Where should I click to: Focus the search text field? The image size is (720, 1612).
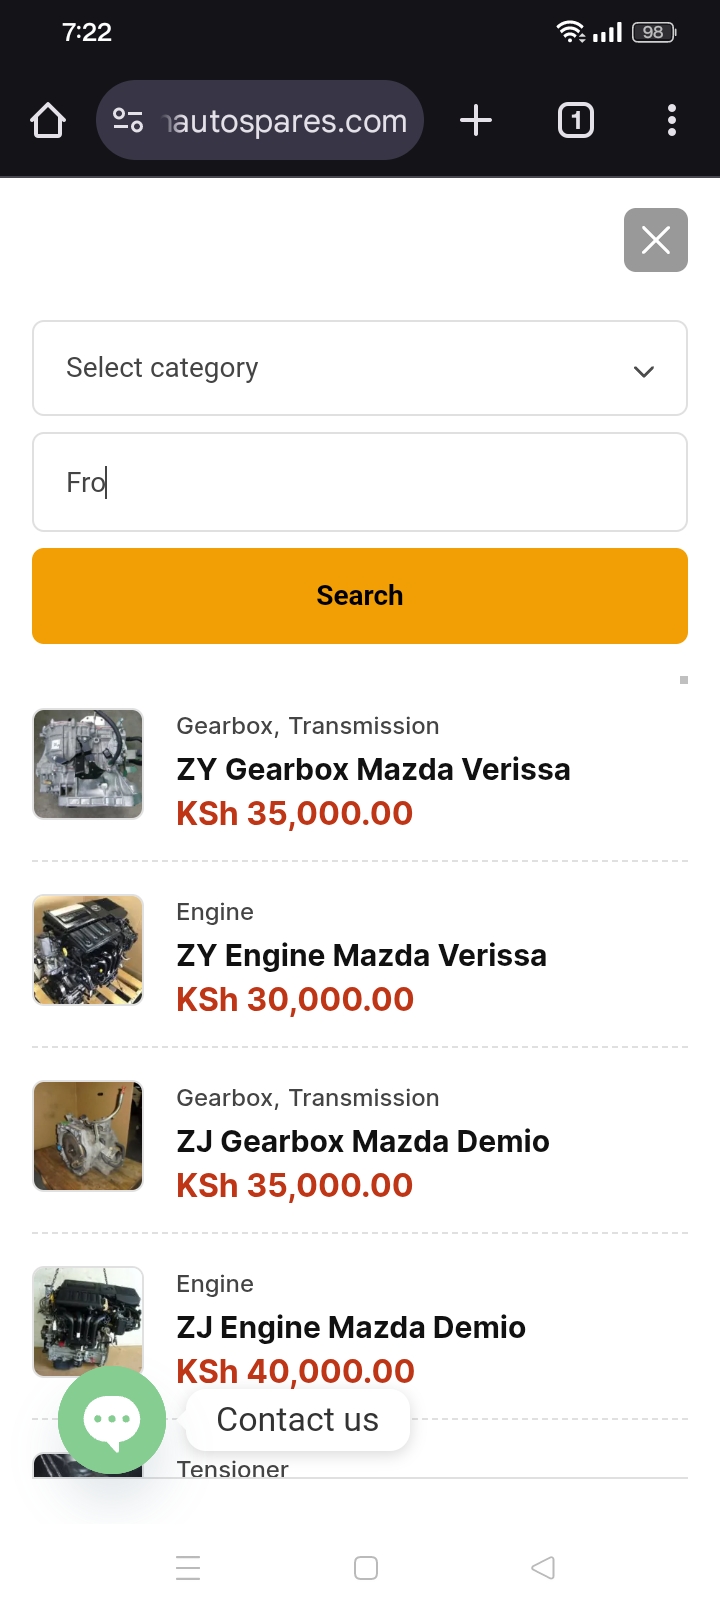tap(360, 482)
